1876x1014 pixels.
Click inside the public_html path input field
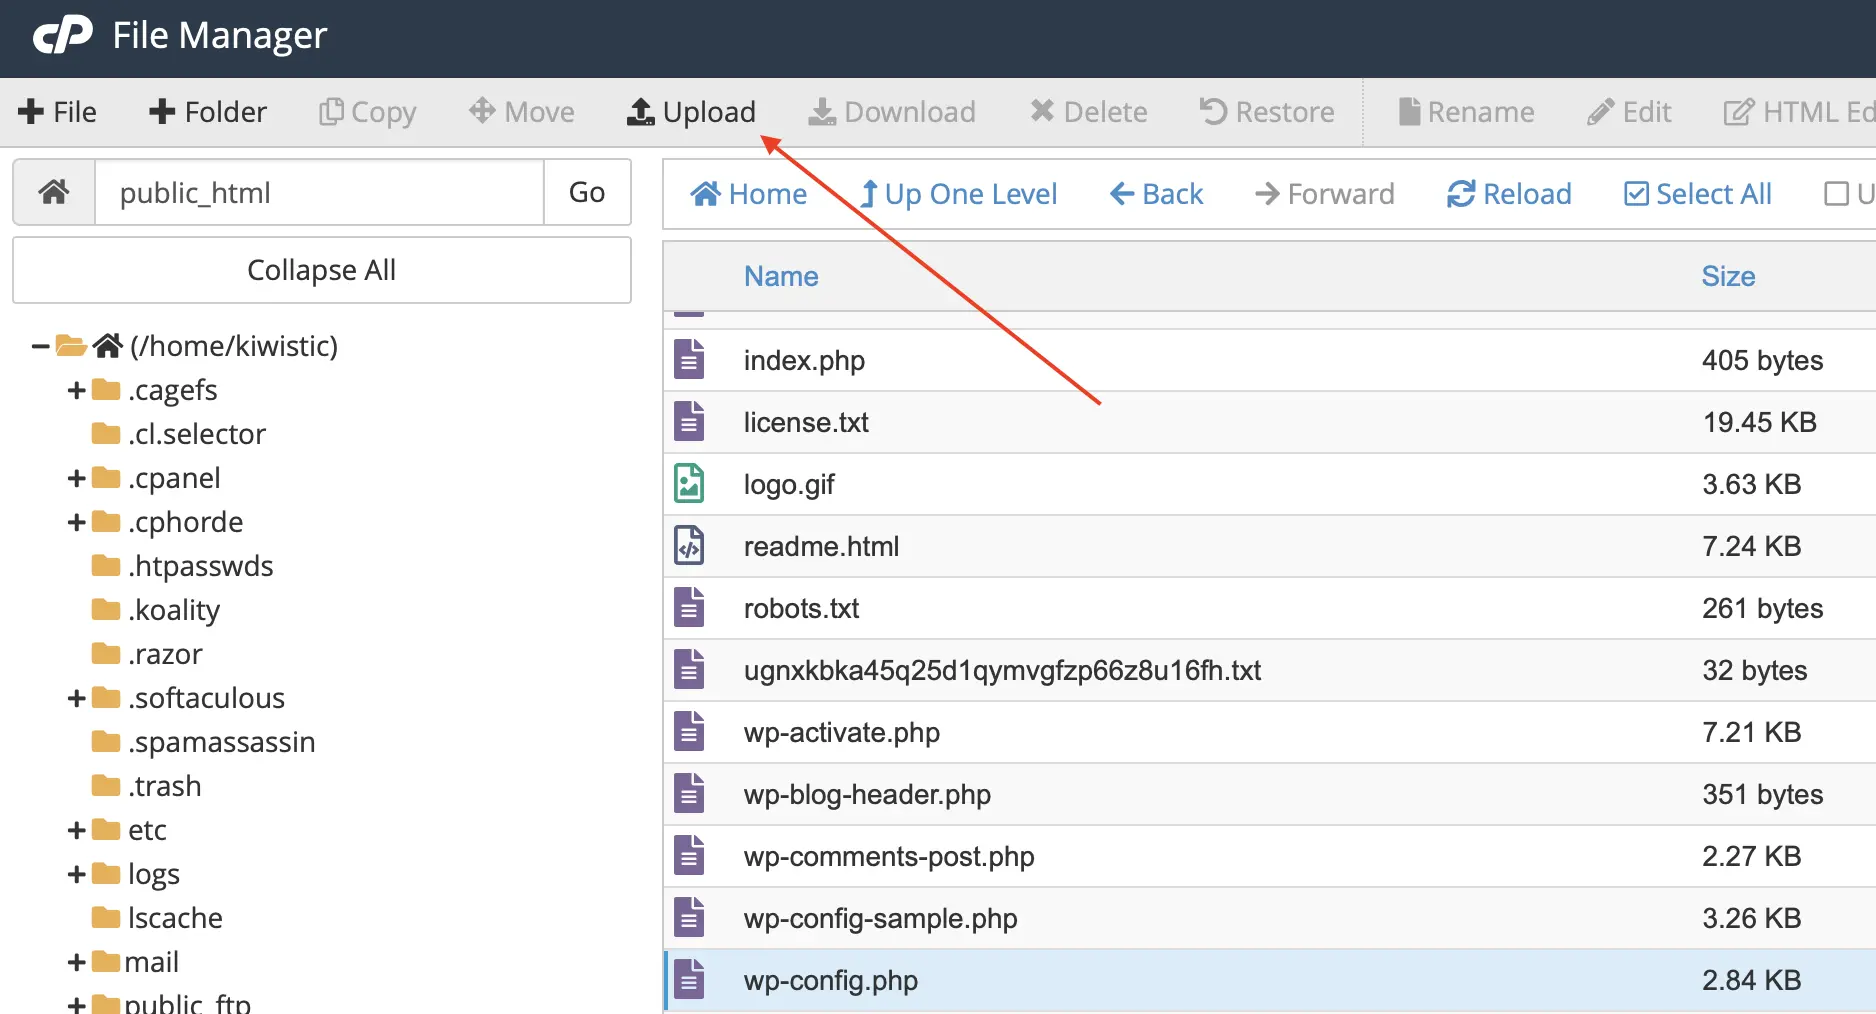[x=320, y=192]
